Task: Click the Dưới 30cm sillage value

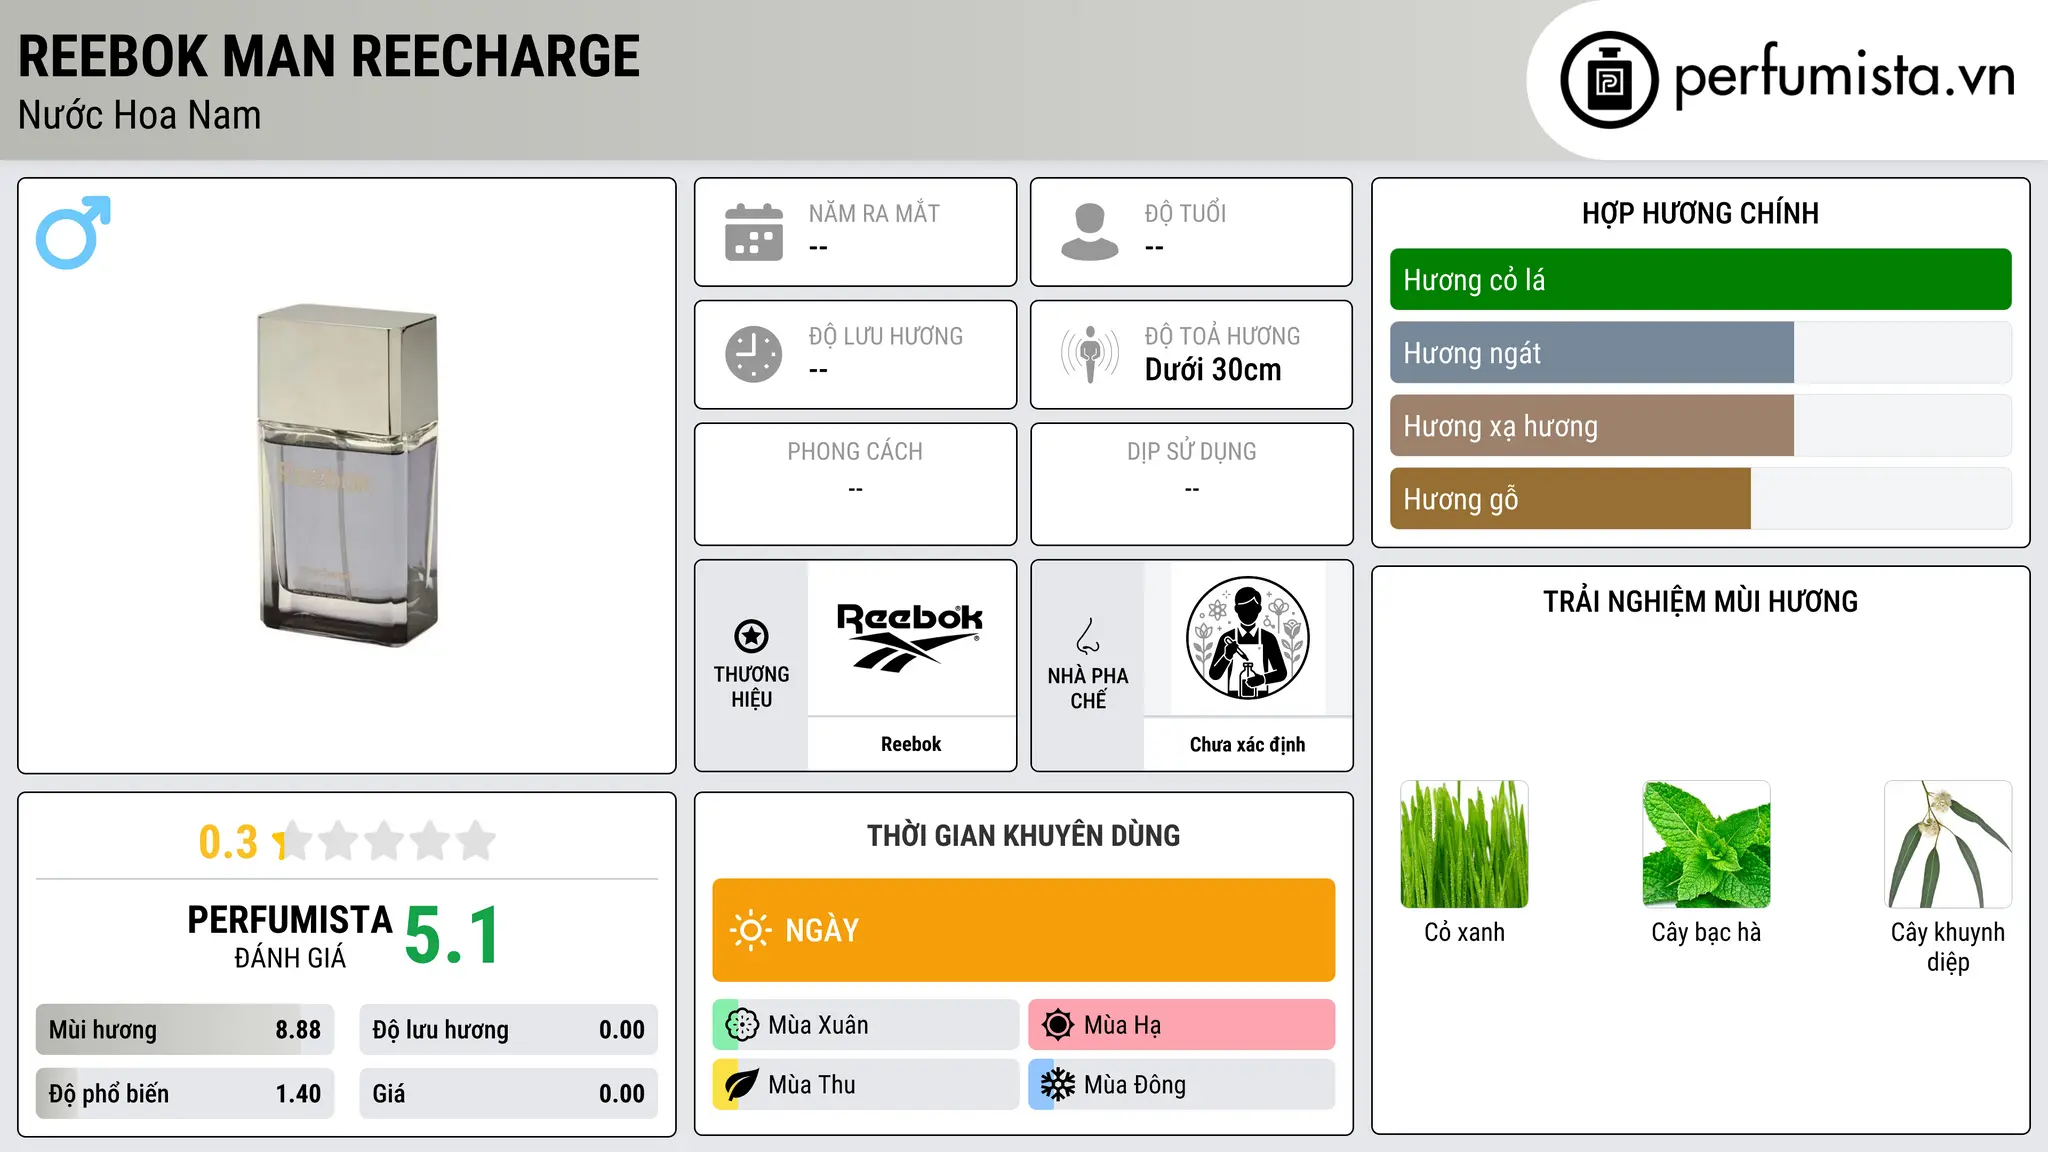Action: click(x=1213, y=370)
